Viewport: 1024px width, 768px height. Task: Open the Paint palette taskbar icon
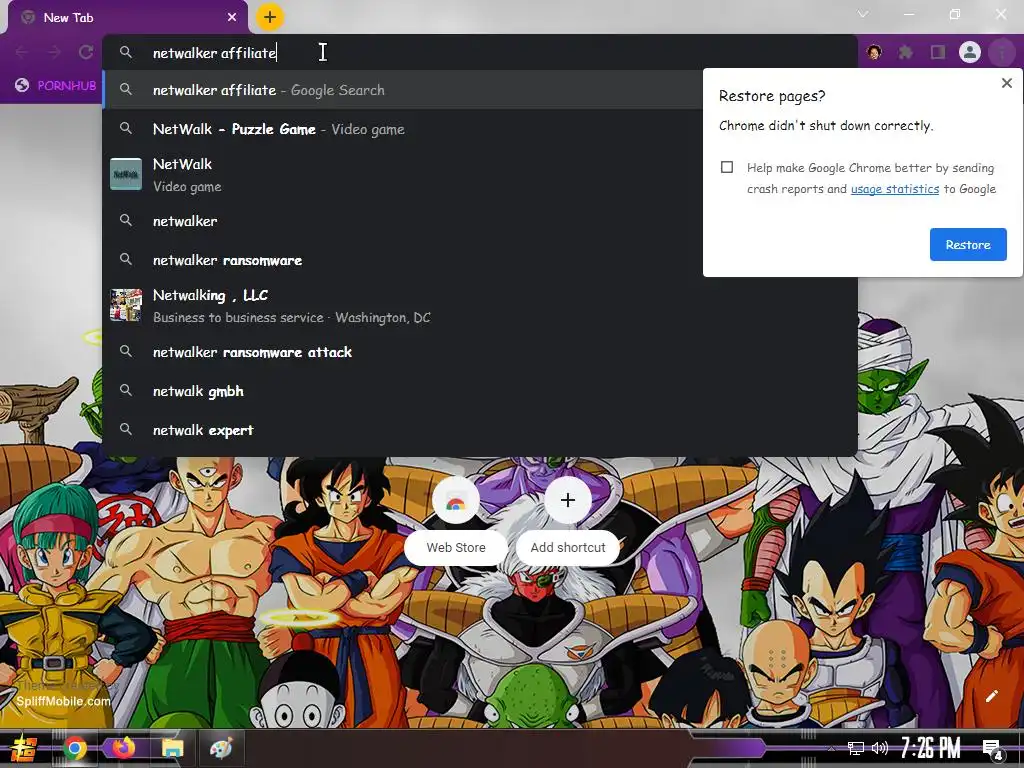[x=221, y=748]
